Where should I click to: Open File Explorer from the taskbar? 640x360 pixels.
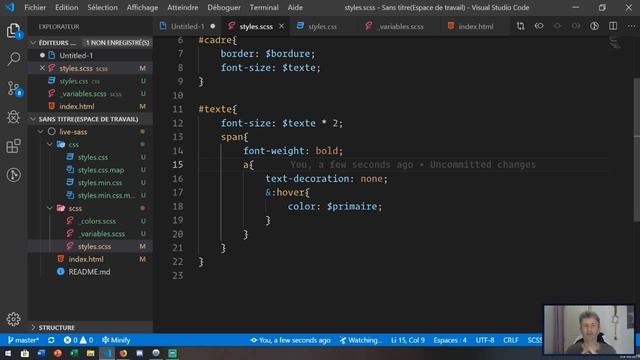click(x=91, y=353)
